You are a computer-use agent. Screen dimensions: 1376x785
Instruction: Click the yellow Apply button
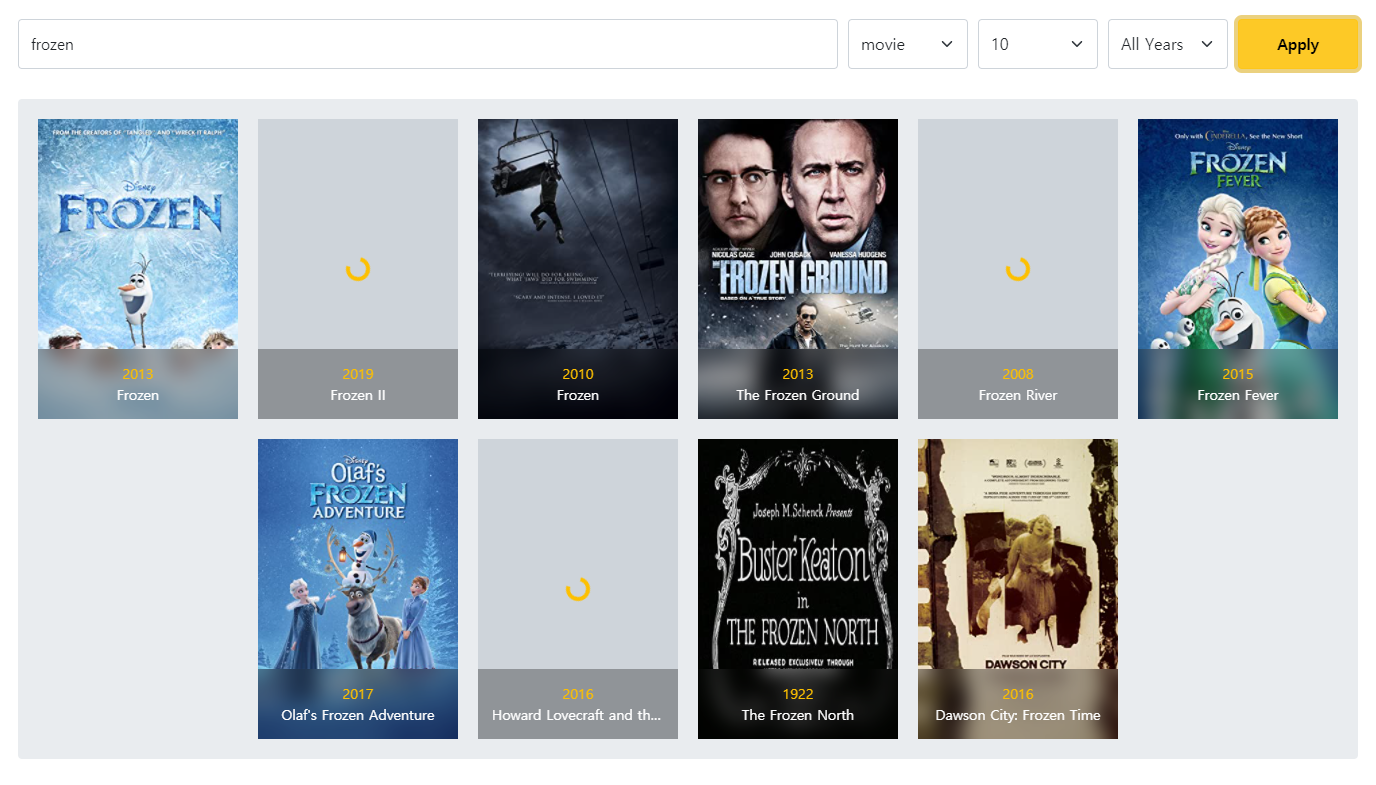coord(1298,44)
